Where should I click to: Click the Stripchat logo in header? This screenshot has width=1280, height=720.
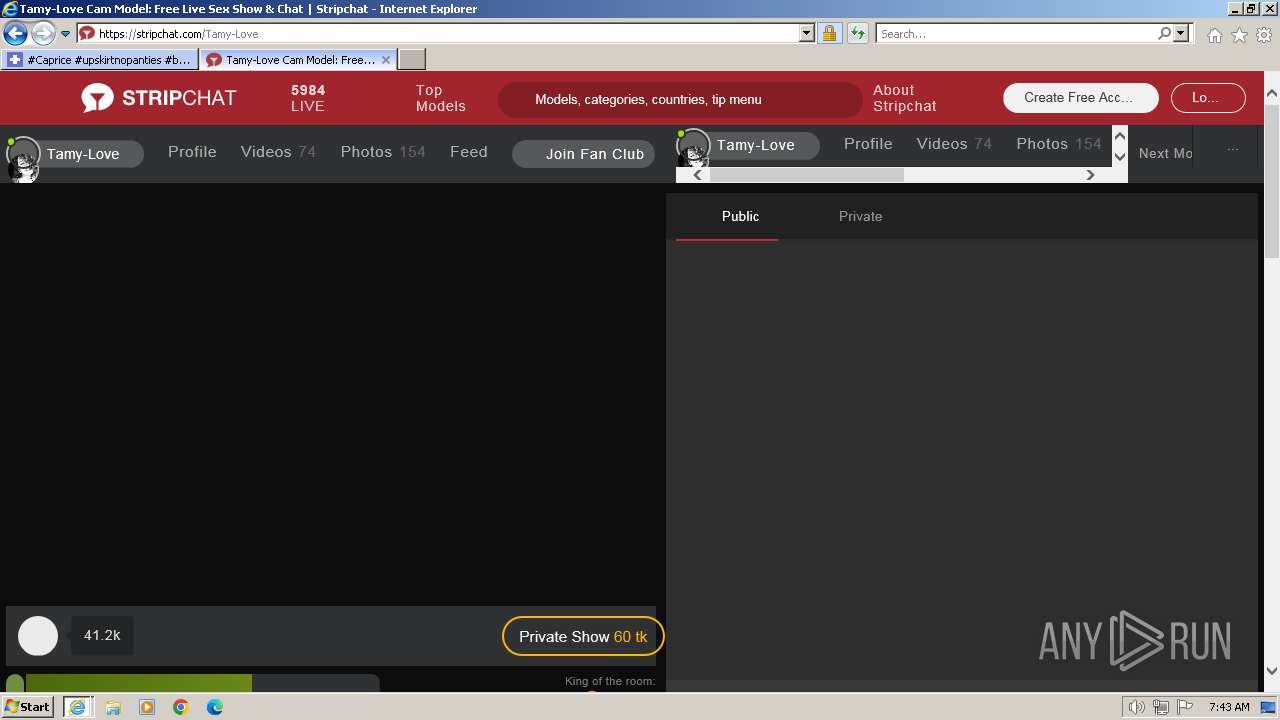click(159, 98)
